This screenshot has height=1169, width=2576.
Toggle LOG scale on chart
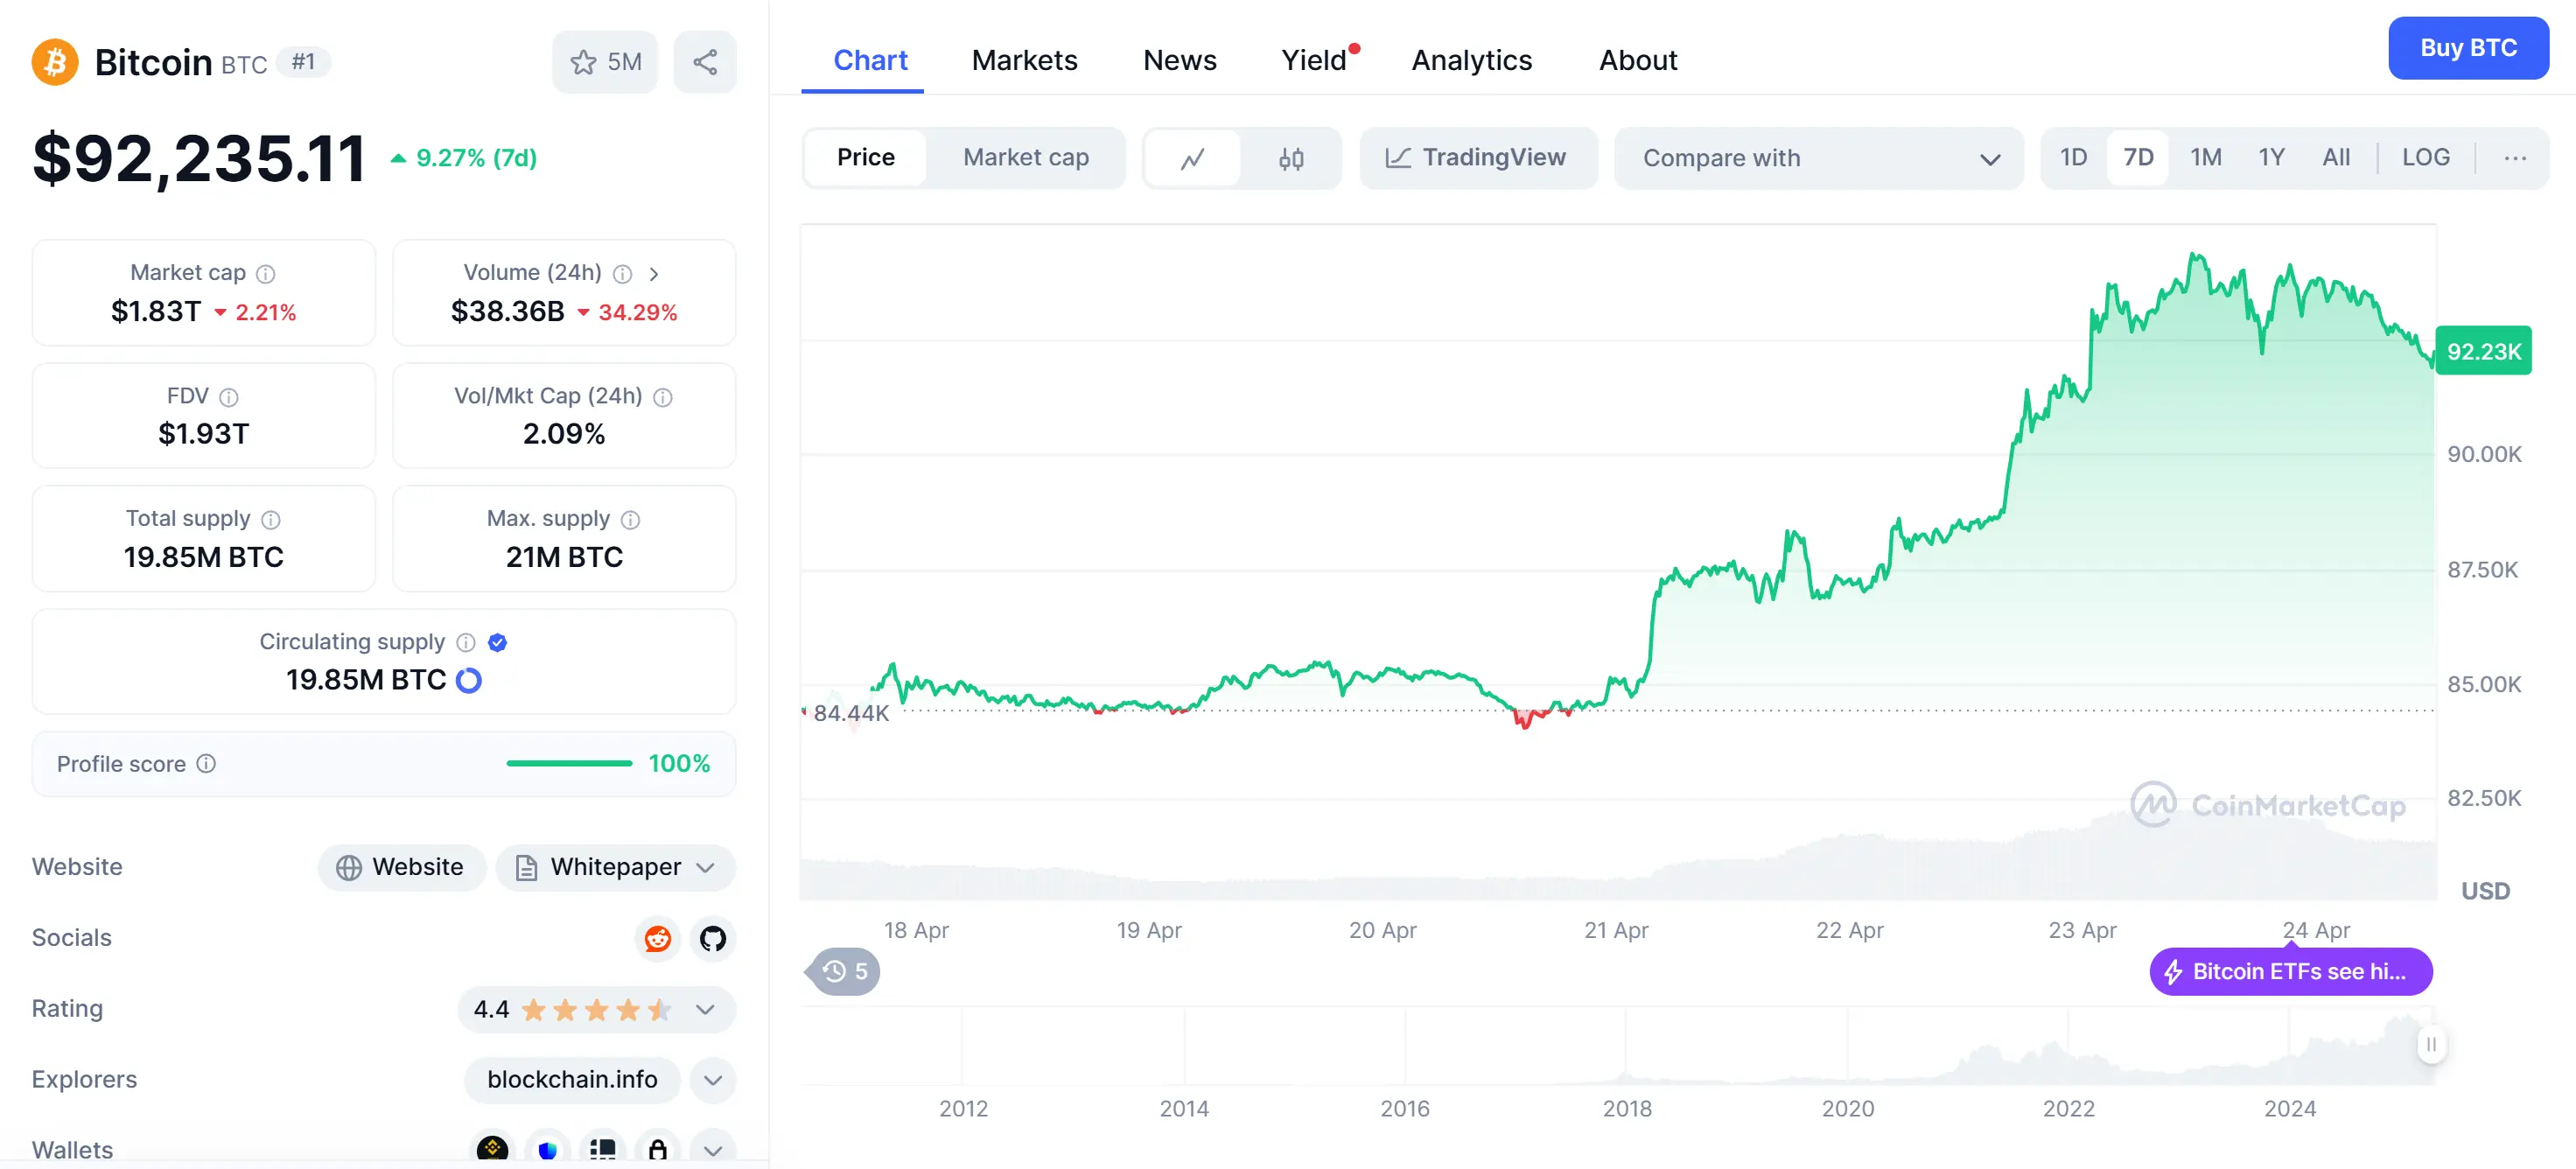[x=2425, y=158]
